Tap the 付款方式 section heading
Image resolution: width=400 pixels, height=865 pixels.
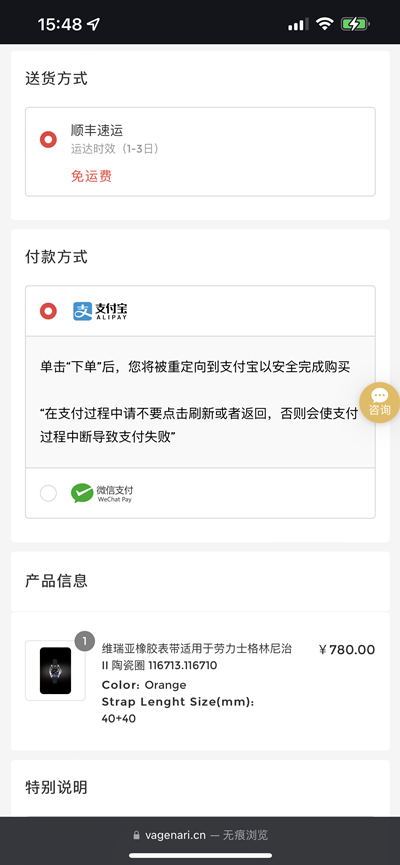pos(56,257)
